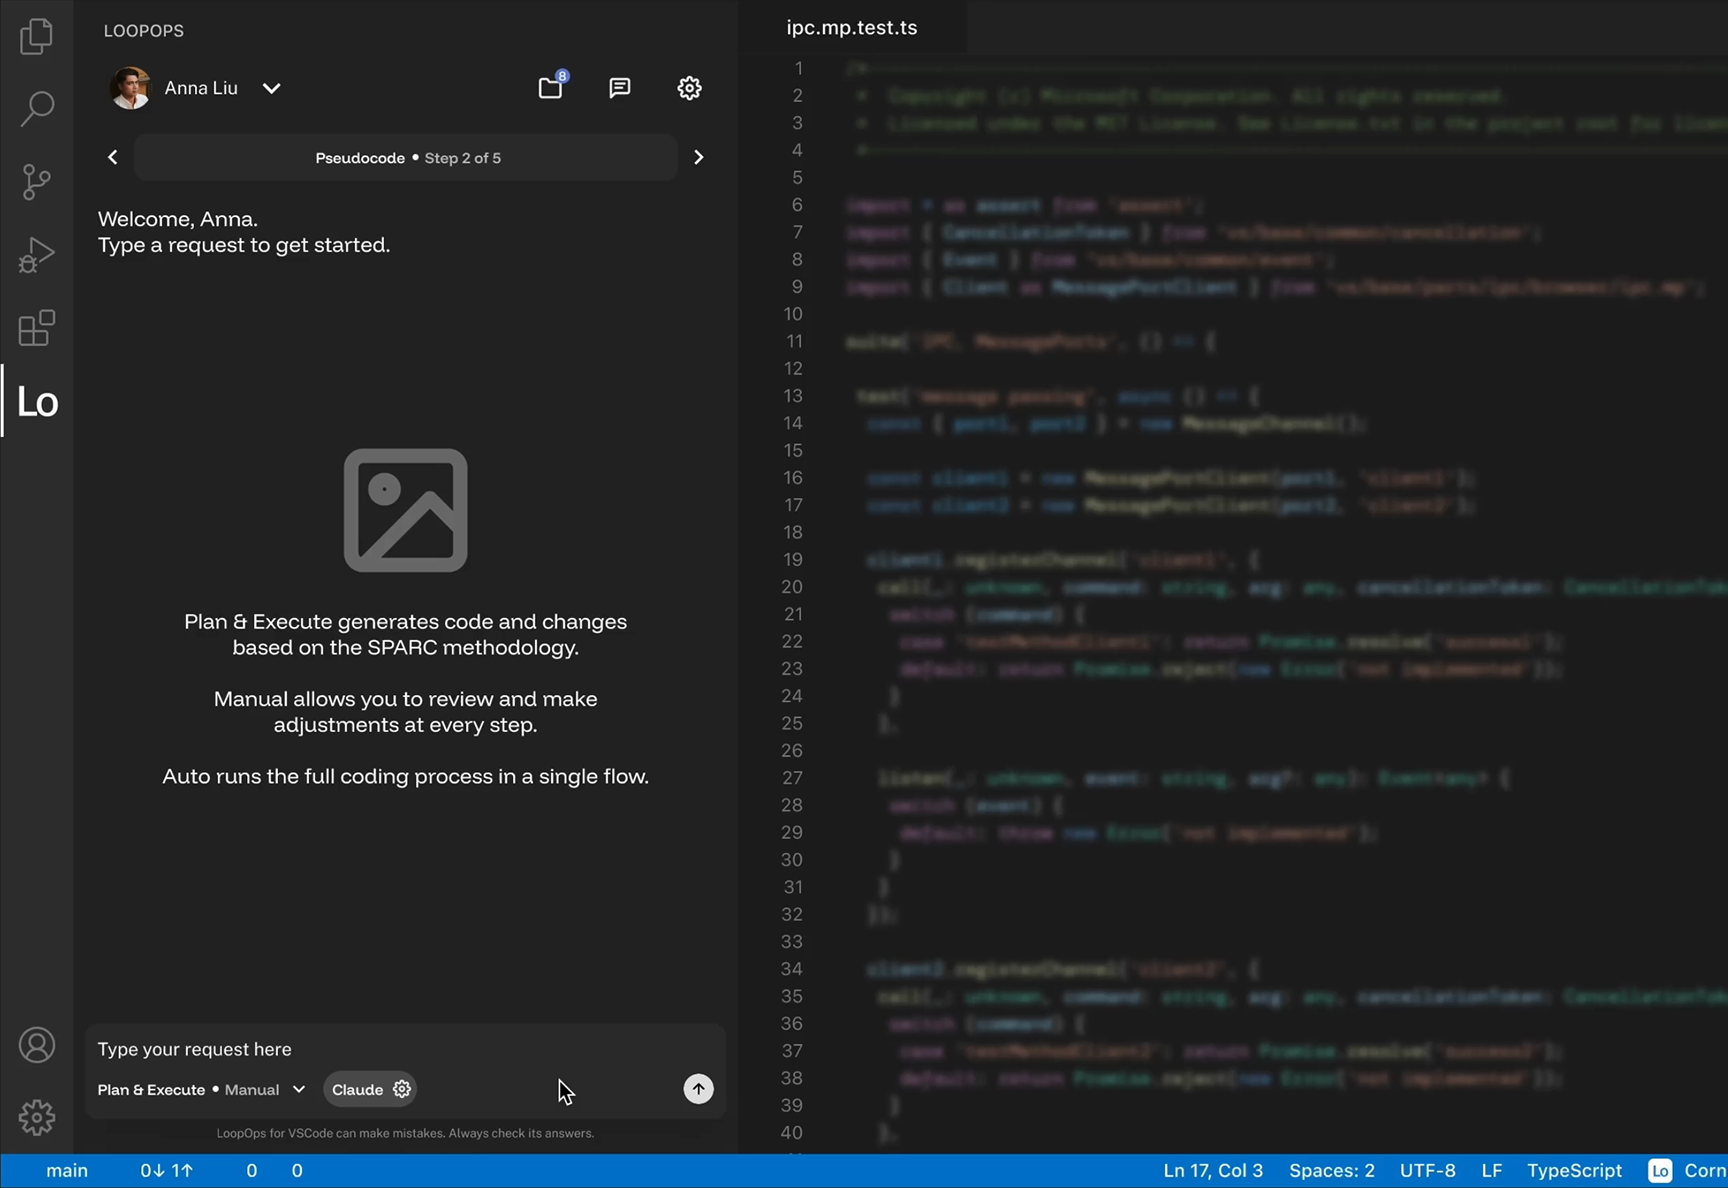Open the folder icon with badge 8
The width and height of the screenshot is (1728, 1188).
click(551, 87)
